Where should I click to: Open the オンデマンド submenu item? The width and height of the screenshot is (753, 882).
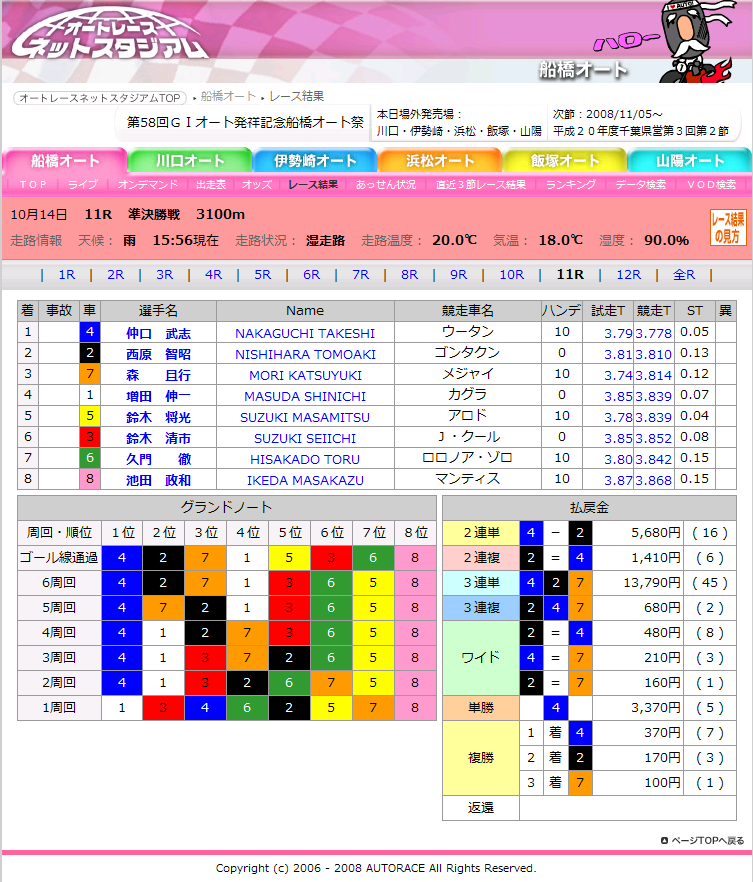point(148,184)
